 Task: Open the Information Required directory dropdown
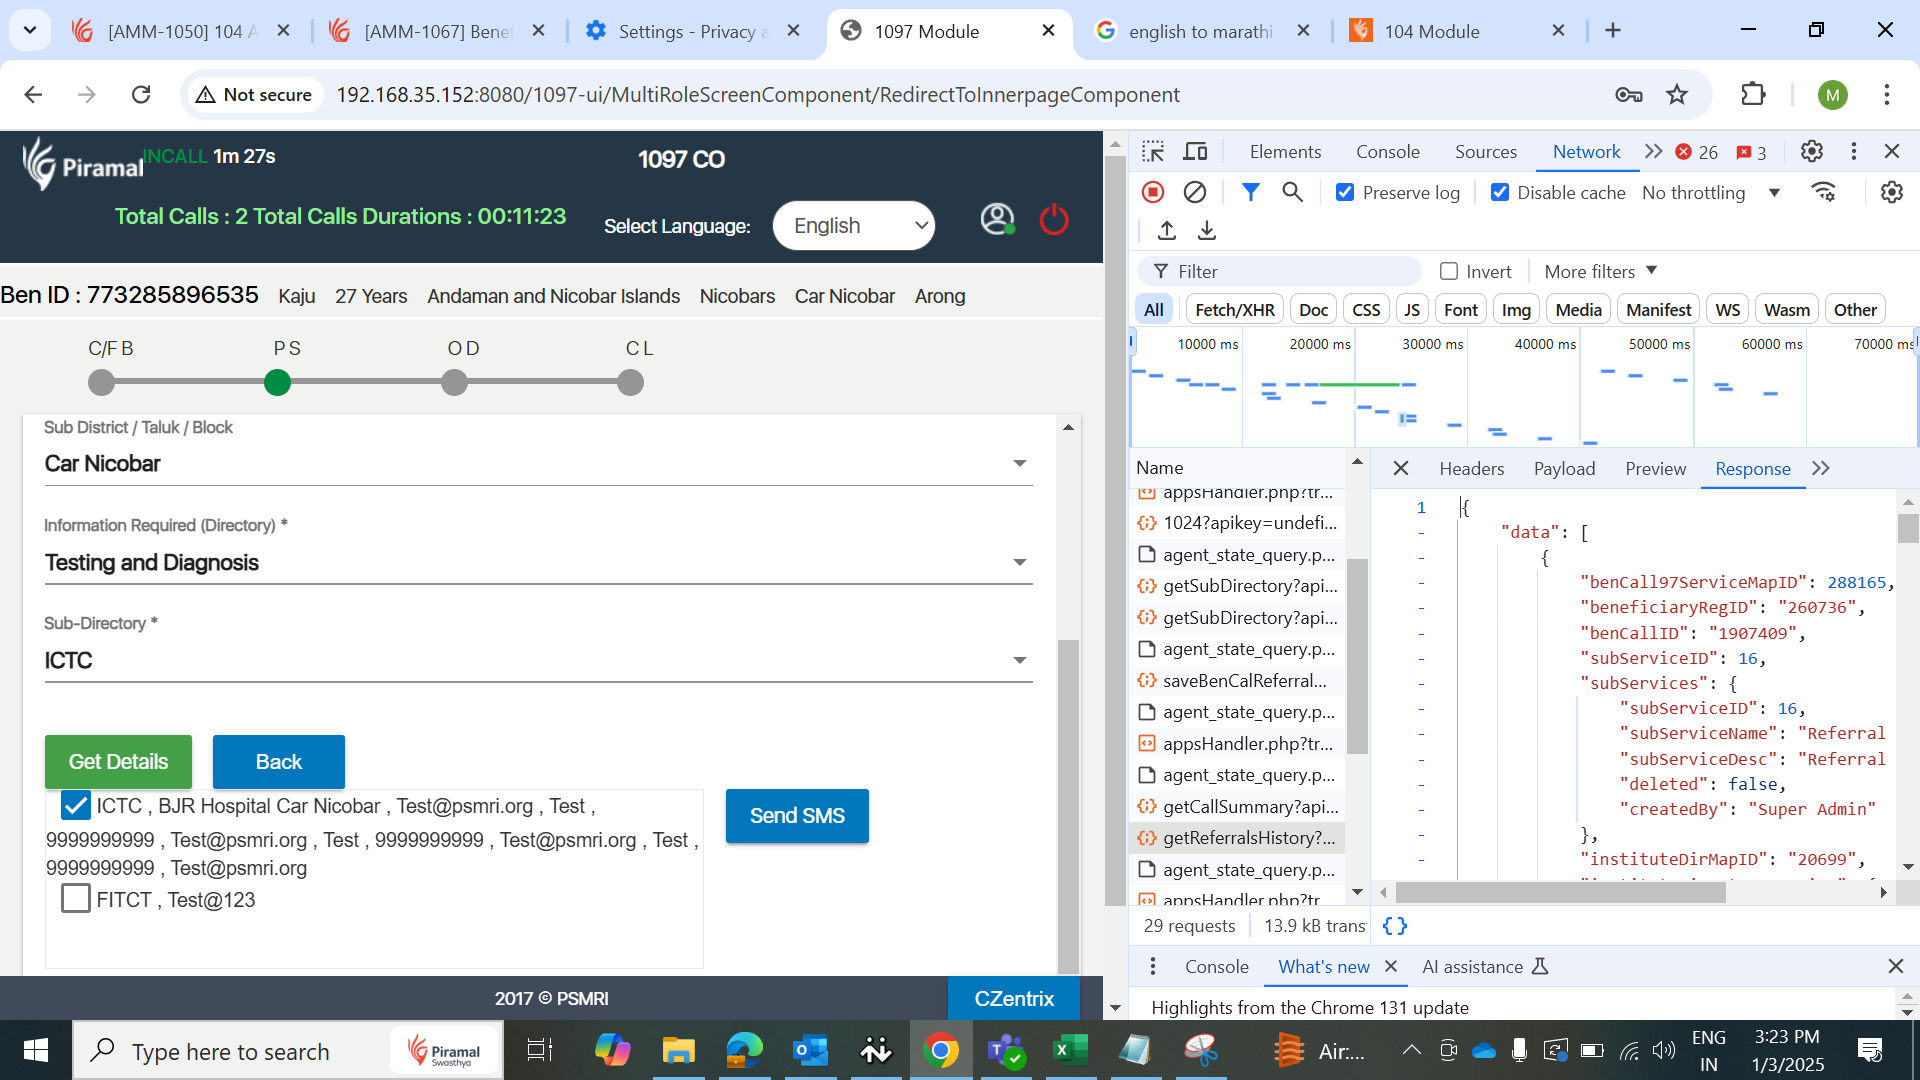pyautogui.click(x=537, y=563)
